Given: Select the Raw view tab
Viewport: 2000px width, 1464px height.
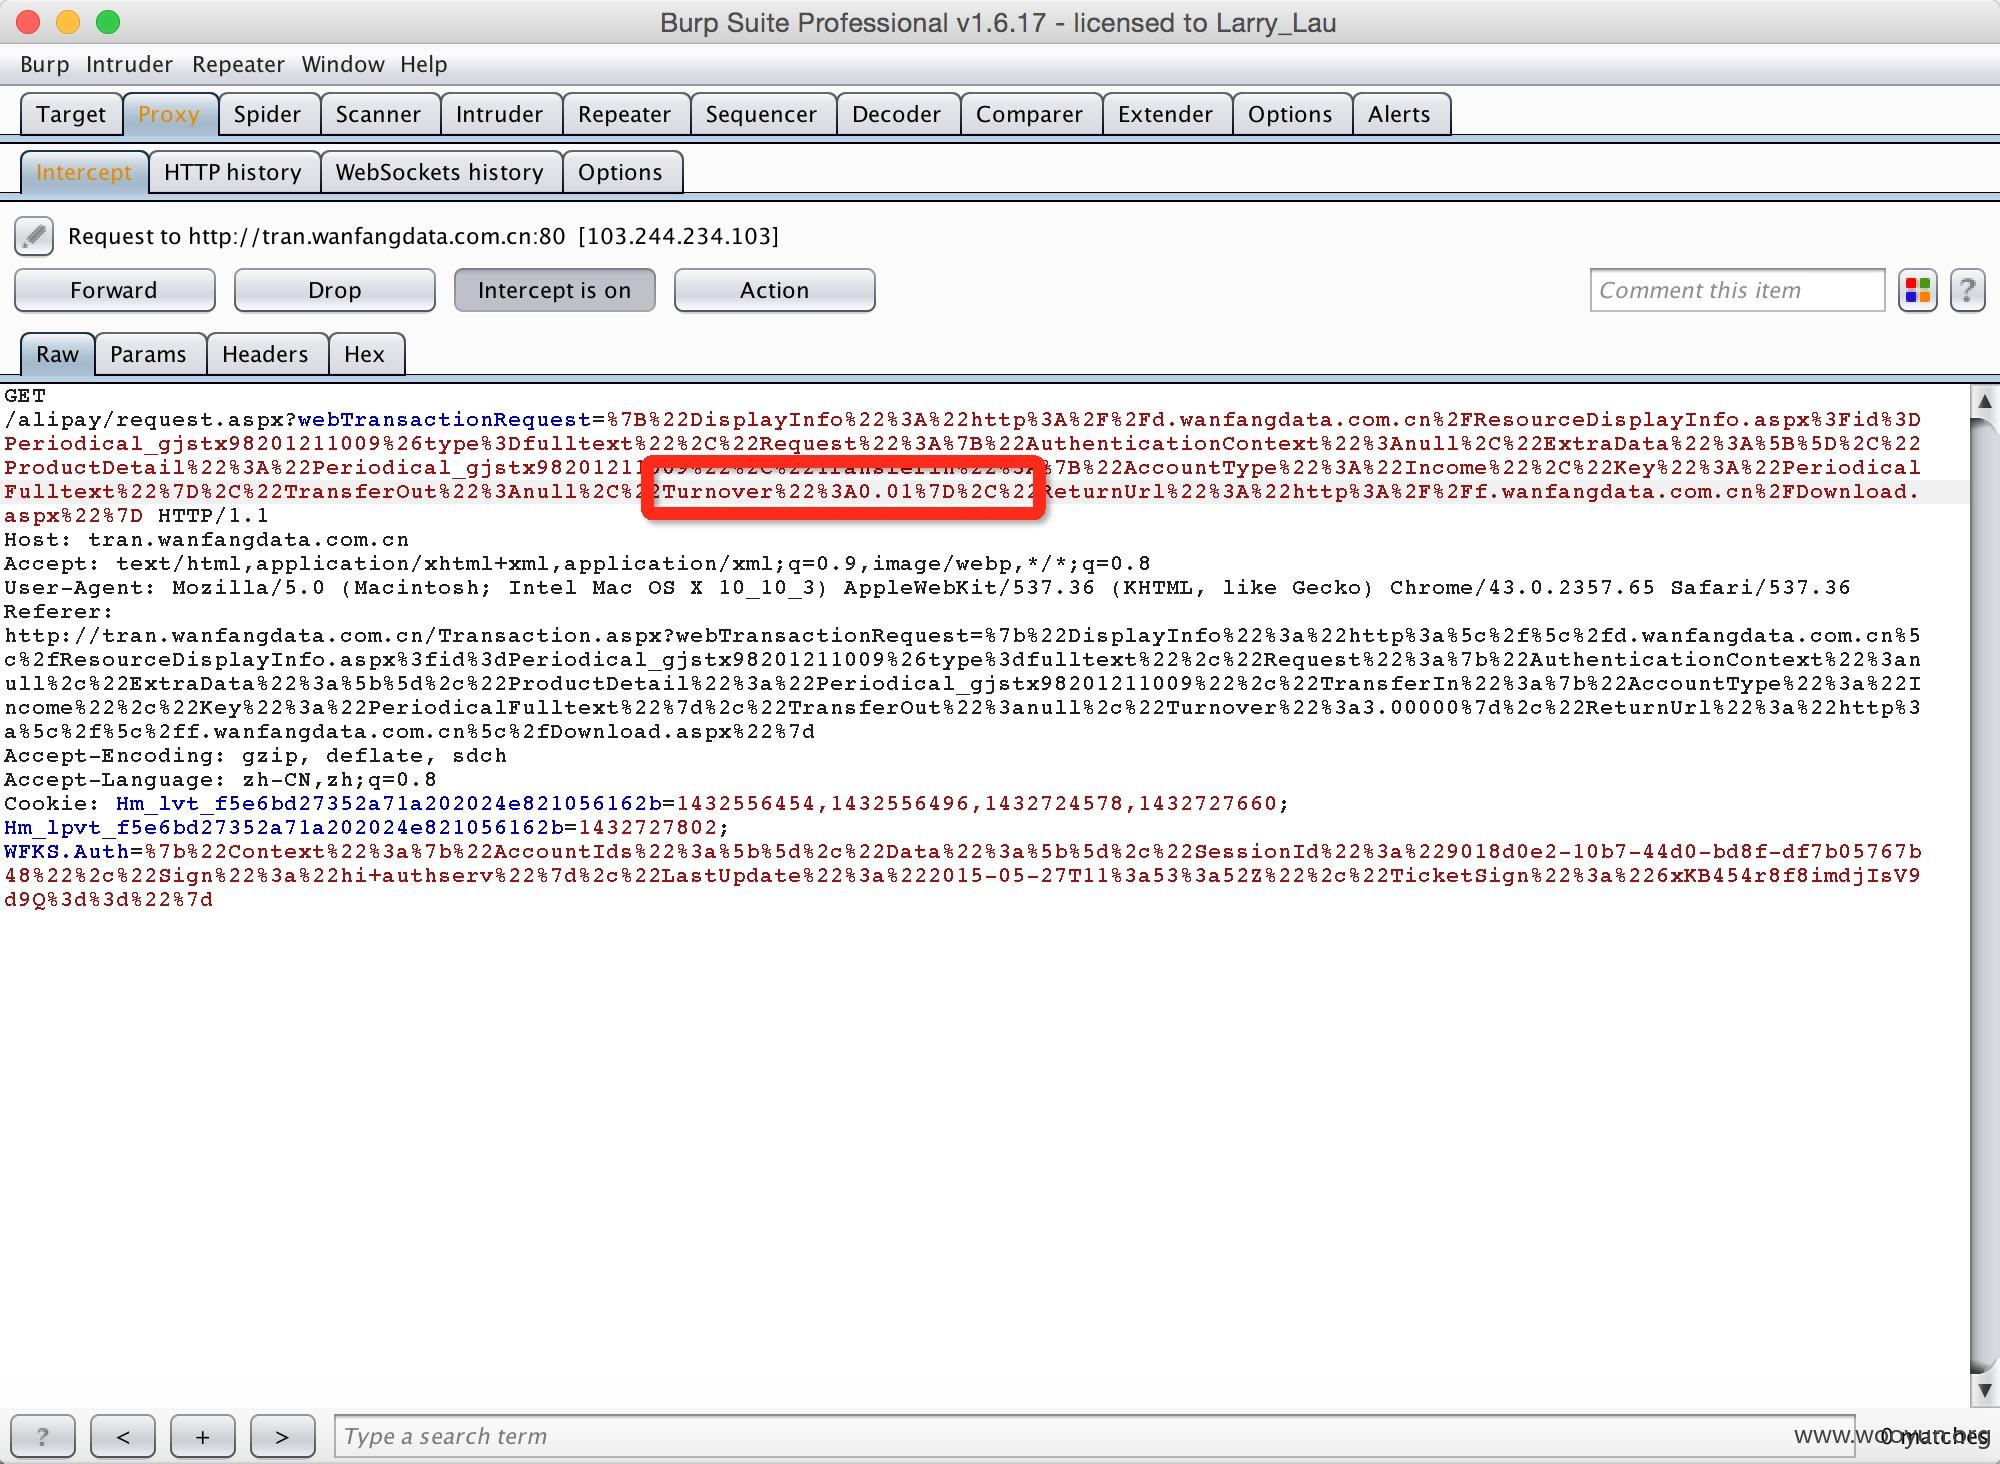Looking at the screenshot, I should (x=57, y=354).
